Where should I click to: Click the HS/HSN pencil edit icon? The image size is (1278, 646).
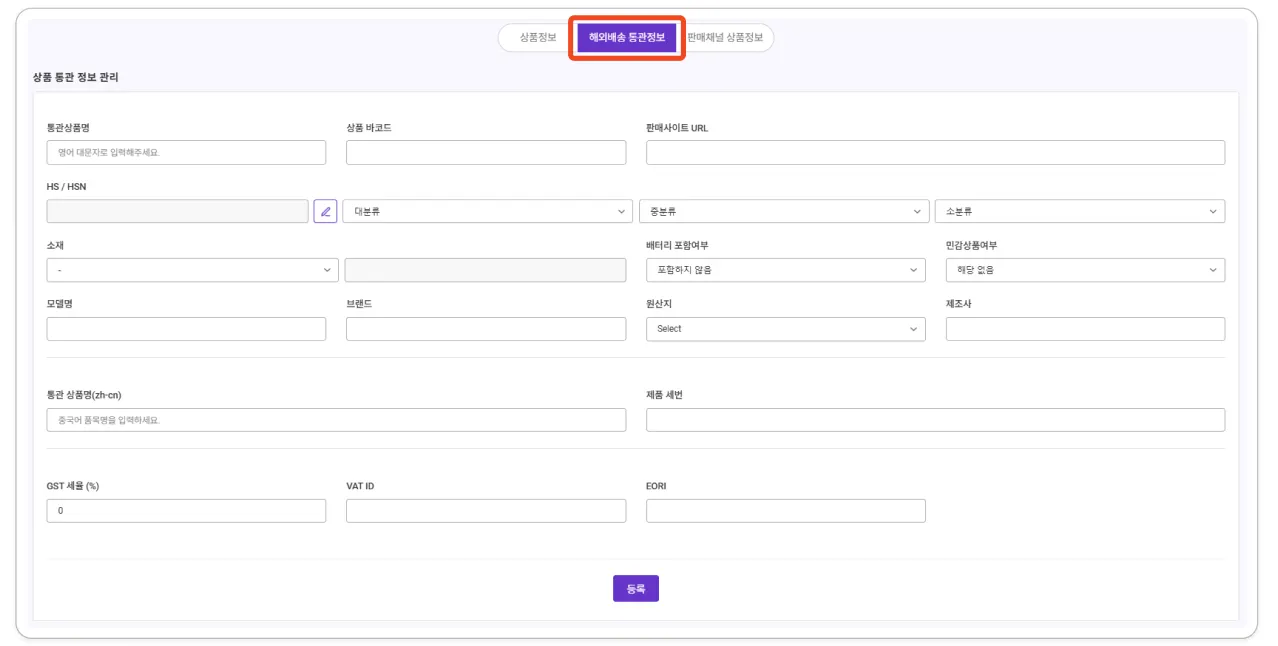(x=325, y=211)
